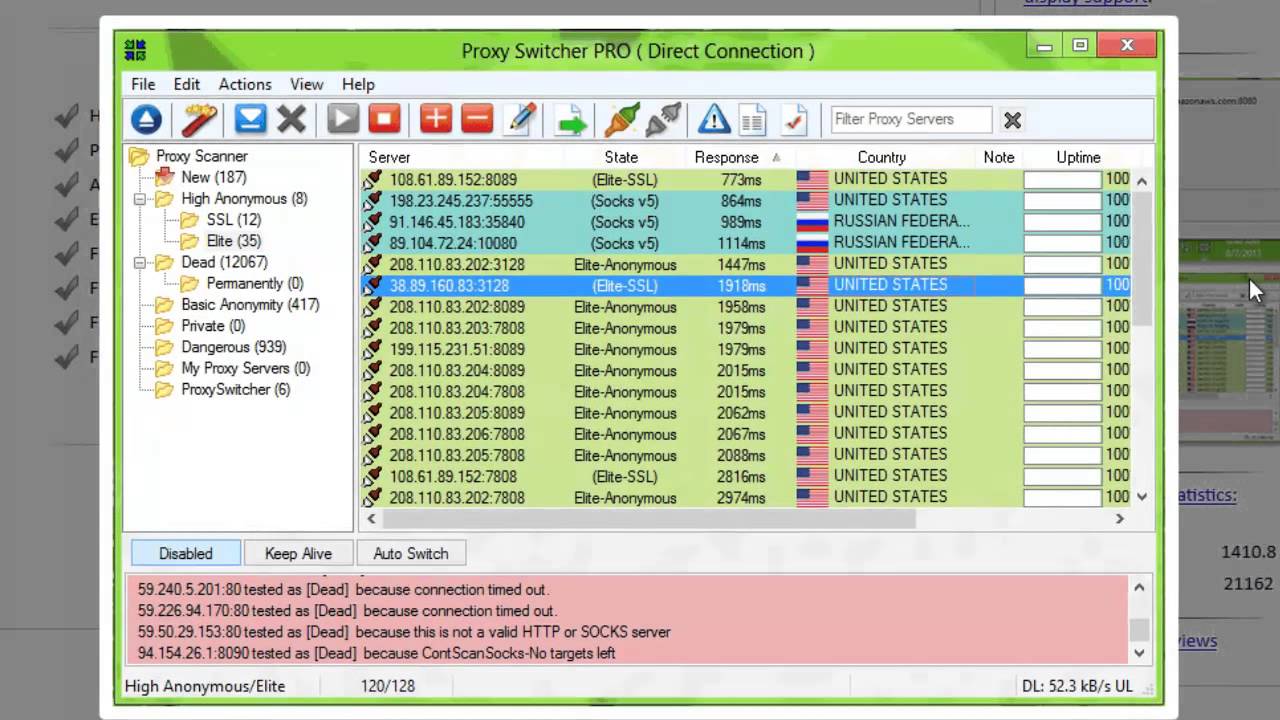
Task: Click the blue warning triangle icon
Action: click(714, 120)
